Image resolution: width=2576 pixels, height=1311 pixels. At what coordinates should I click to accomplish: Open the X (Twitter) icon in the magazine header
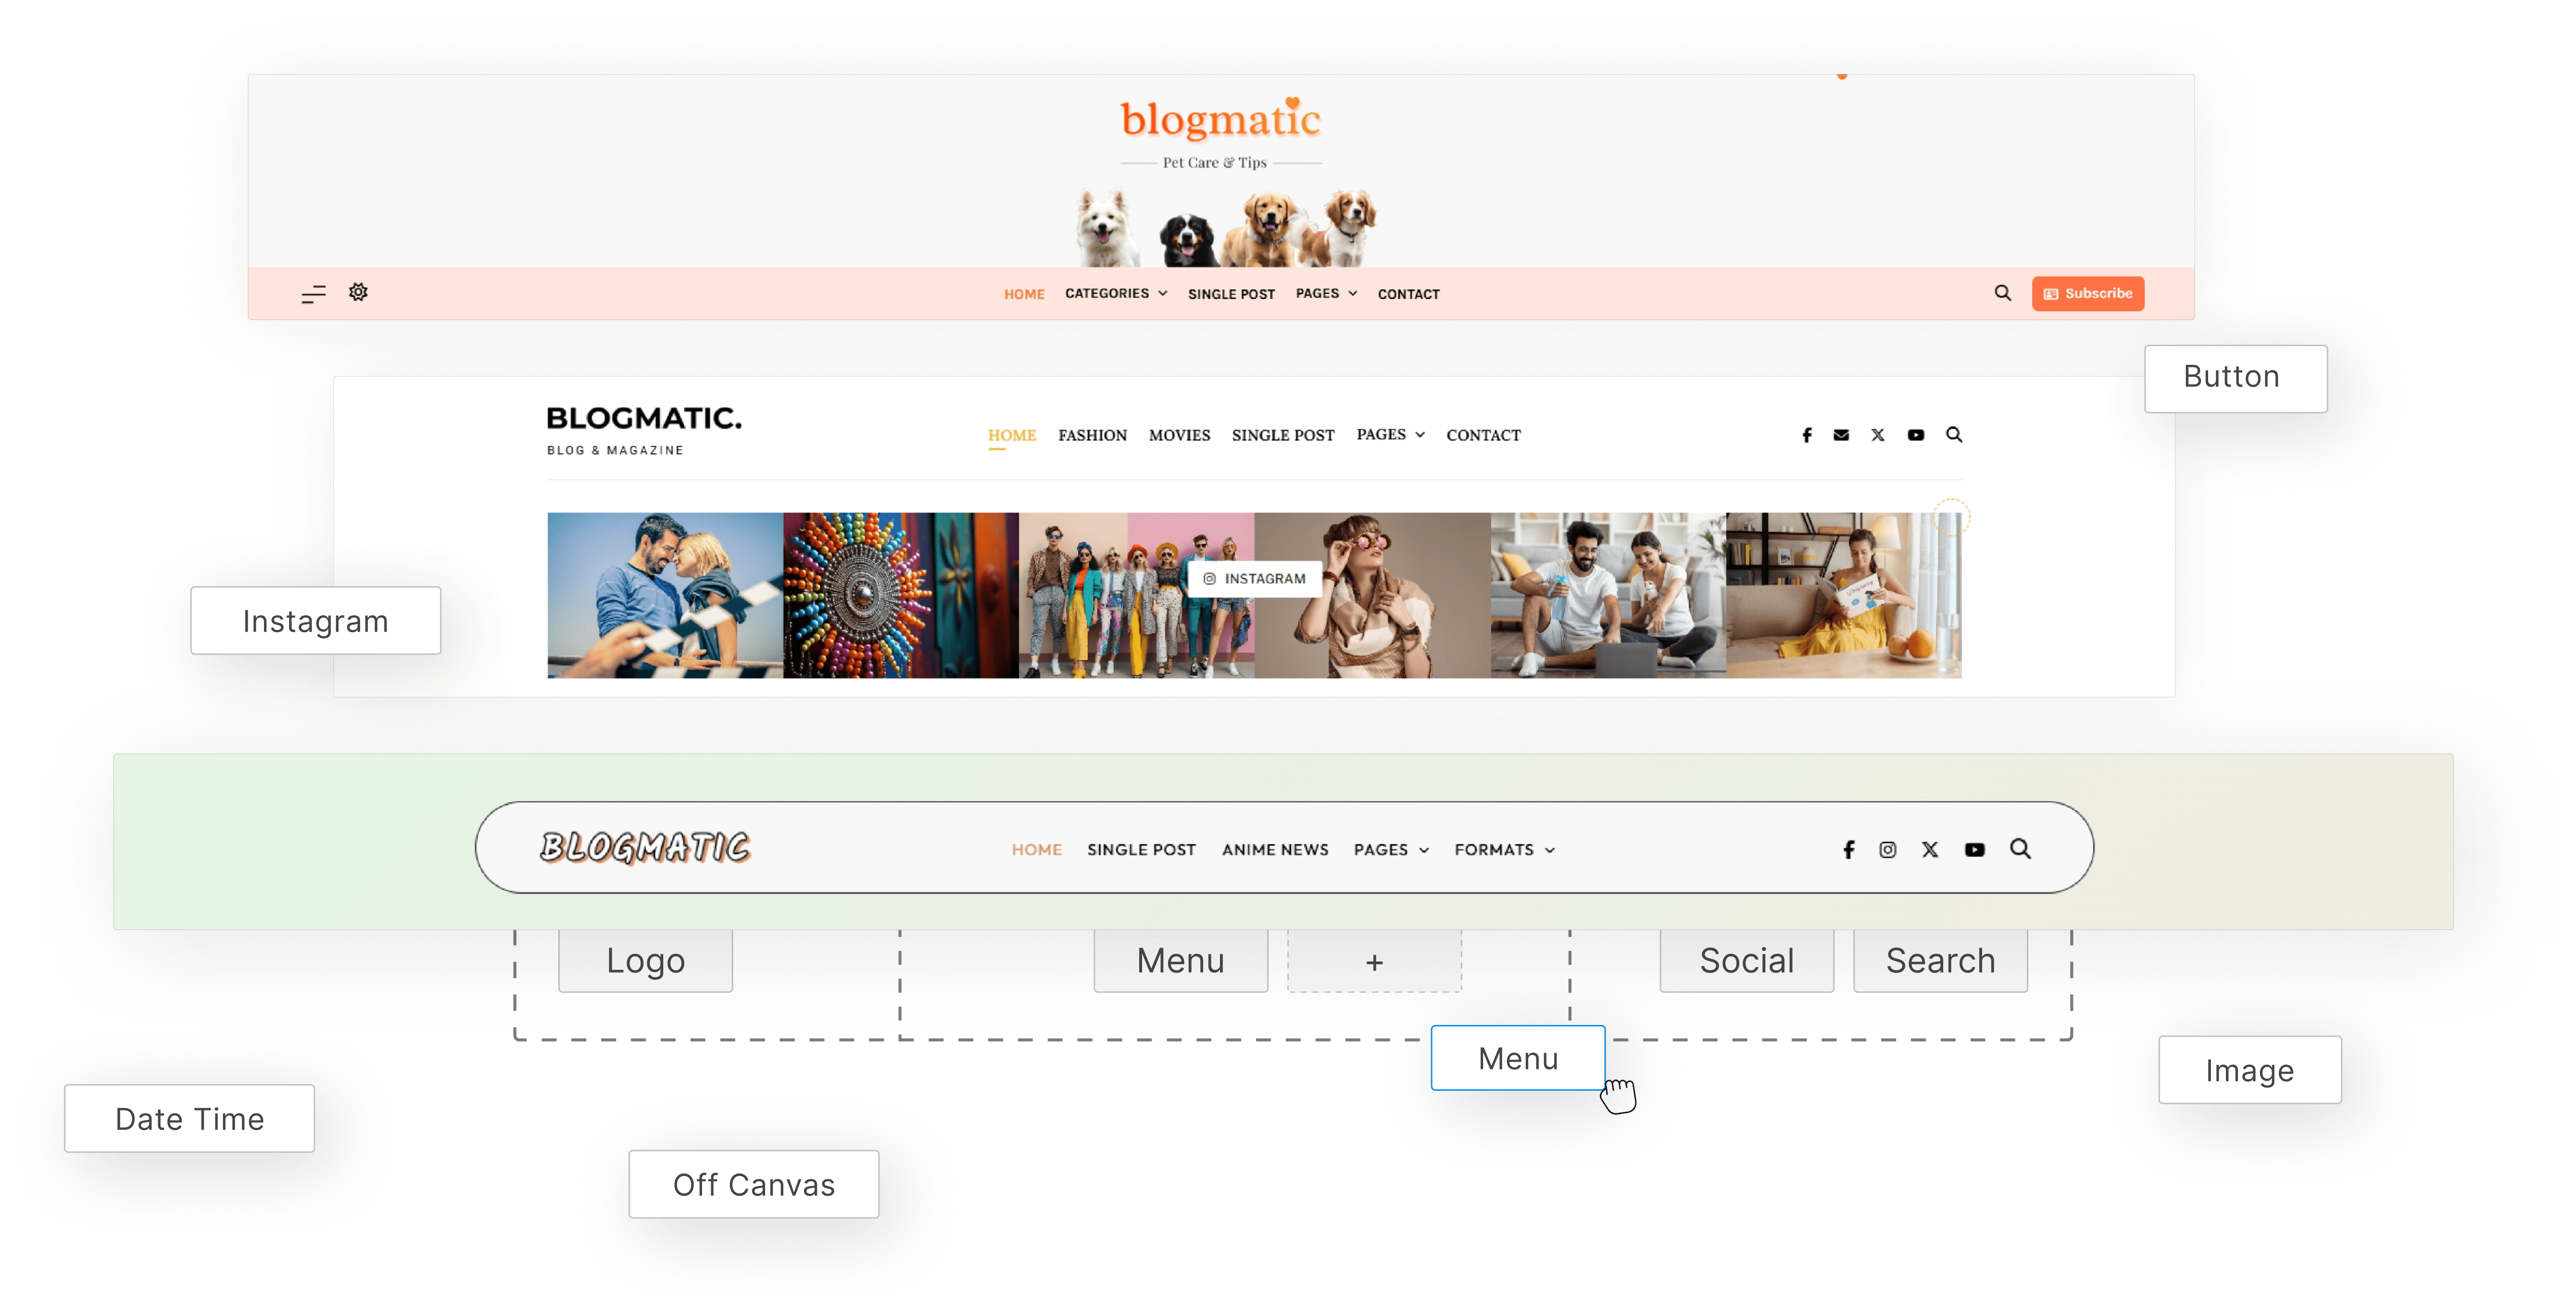click(1877, 435)
